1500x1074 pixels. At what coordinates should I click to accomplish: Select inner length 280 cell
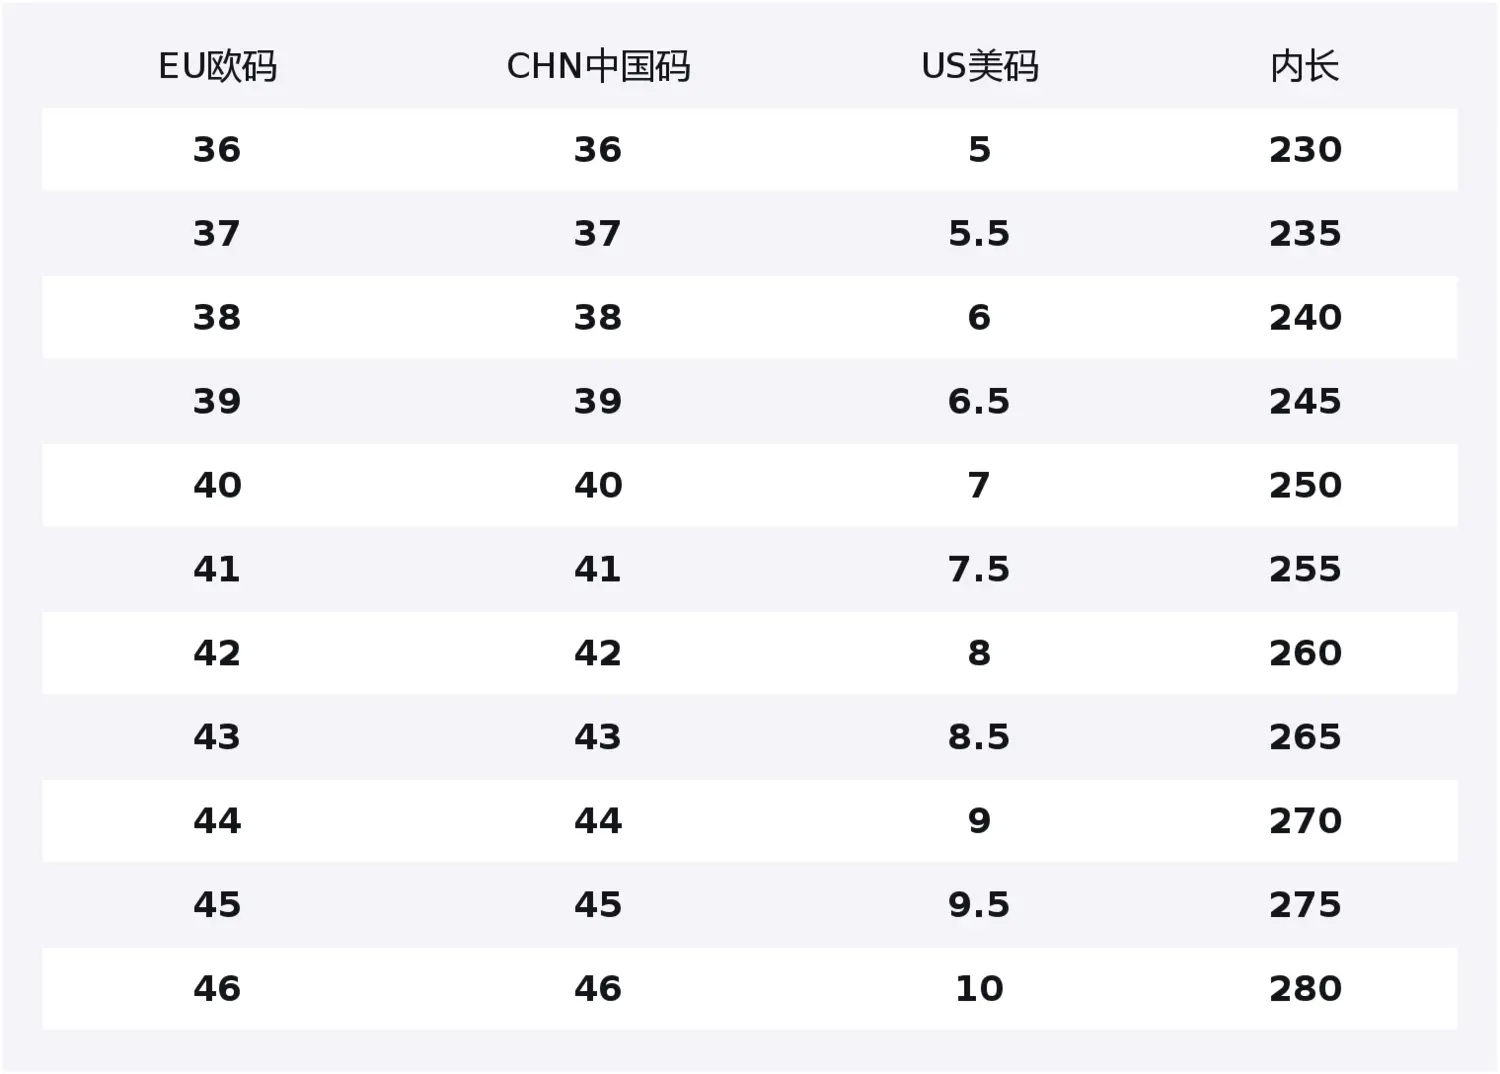[1305, 990]
